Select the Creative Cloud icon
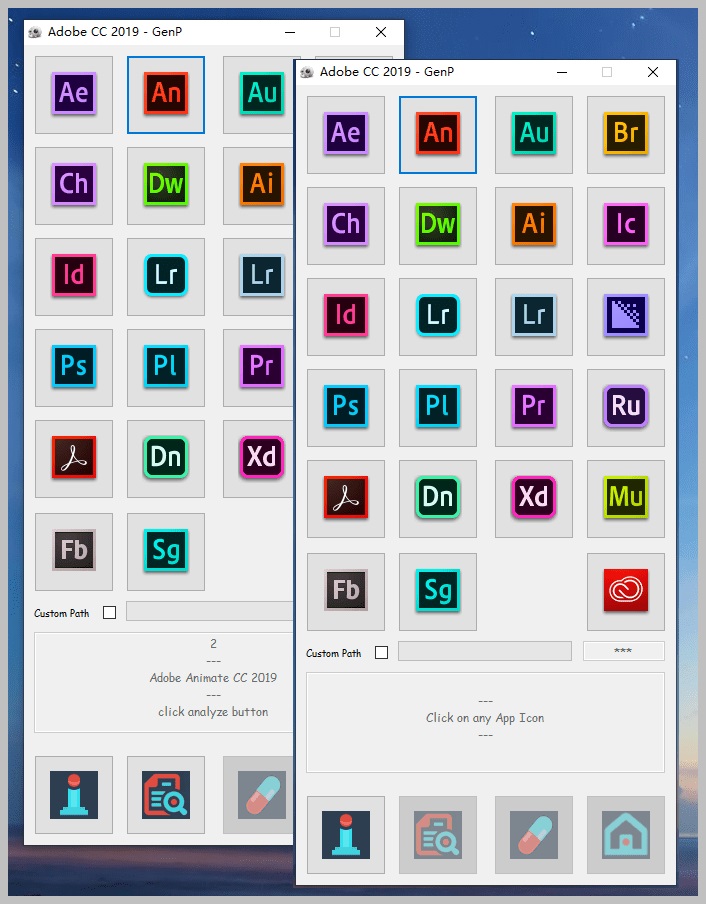Image resolution: width=706 pixels, height=904 pixels. pos(626,592)
